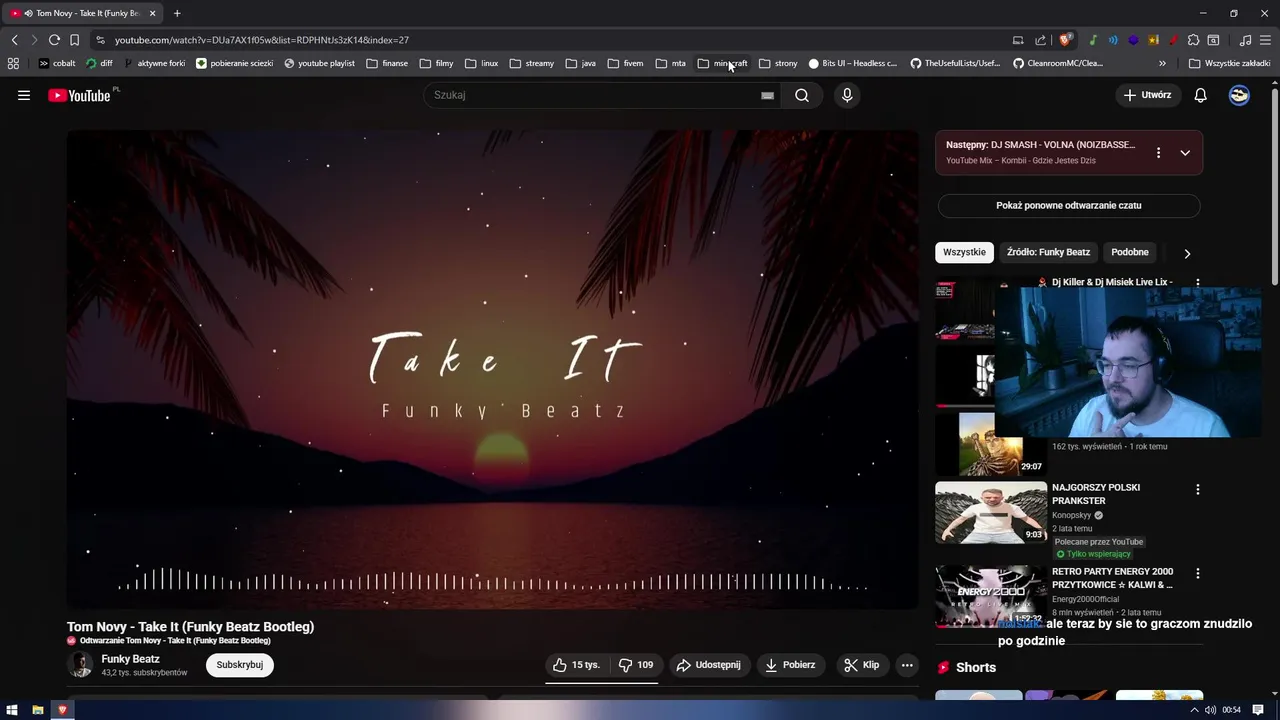Show hidden bookmarks with the double chevron
The height and width of the screenshot is (720, 1280).
click(1162, 63)
